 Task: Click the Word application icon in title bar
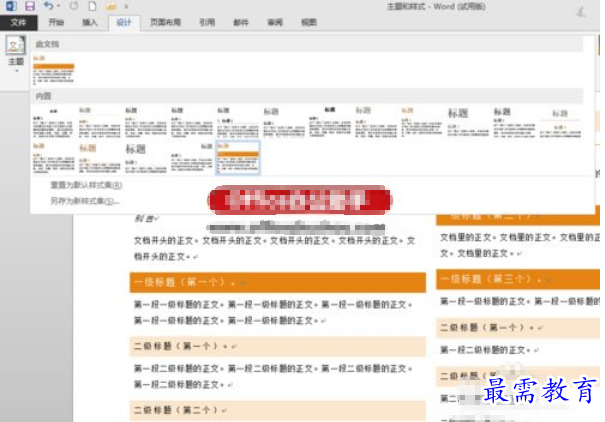coord(11,6)
